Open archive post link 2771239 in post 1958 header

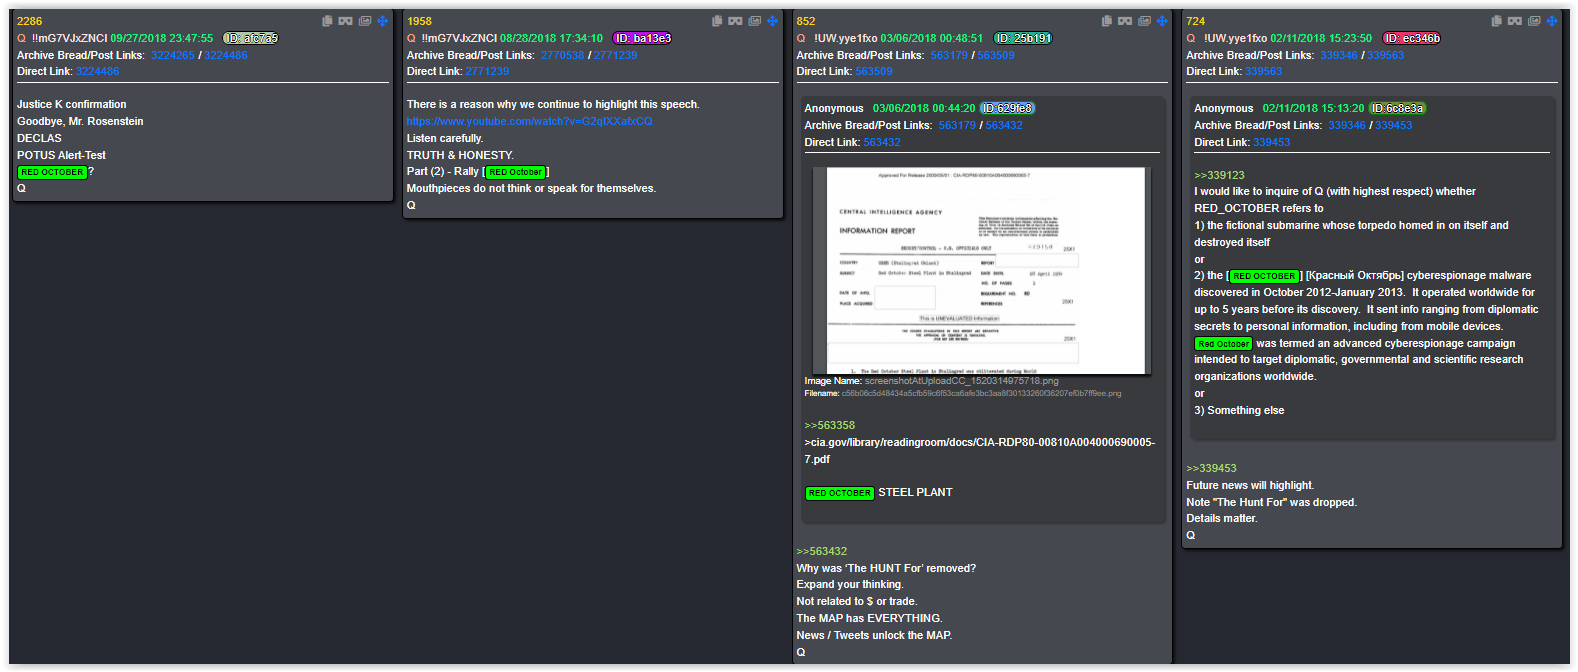pos(615,55)
